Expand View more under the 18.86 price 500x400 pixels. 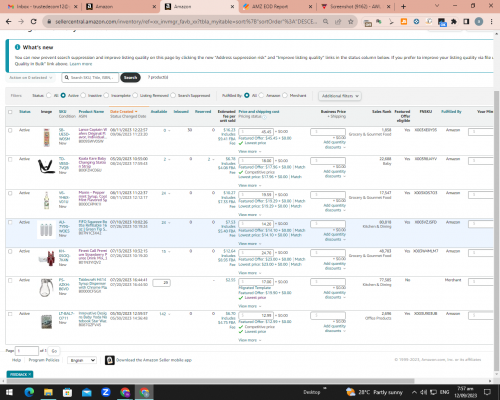click(x=250, y=185)
